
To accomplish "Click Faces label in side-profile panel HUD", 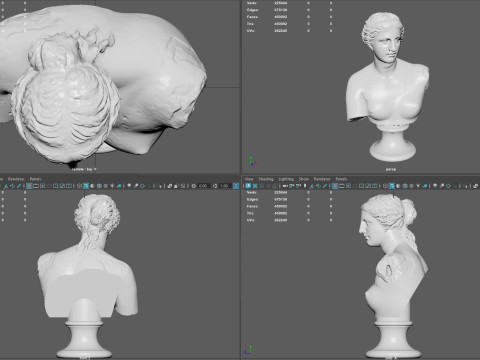I will (252, 206).
